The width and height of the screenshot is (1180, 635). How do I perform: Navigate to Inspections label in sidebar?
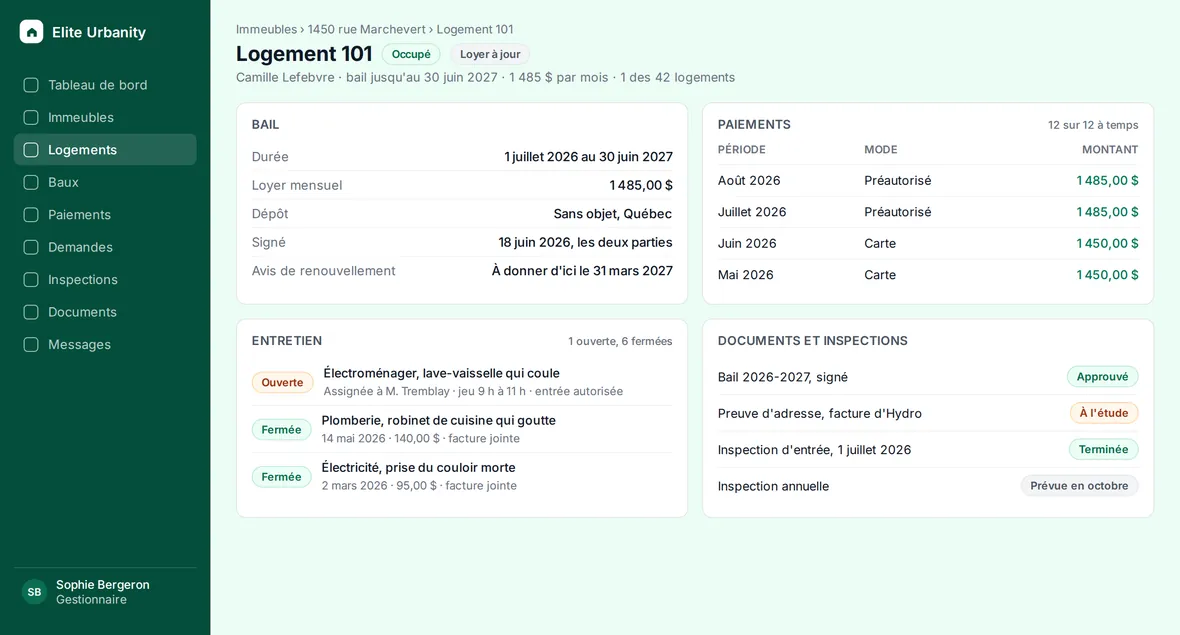tap(83, 279)
